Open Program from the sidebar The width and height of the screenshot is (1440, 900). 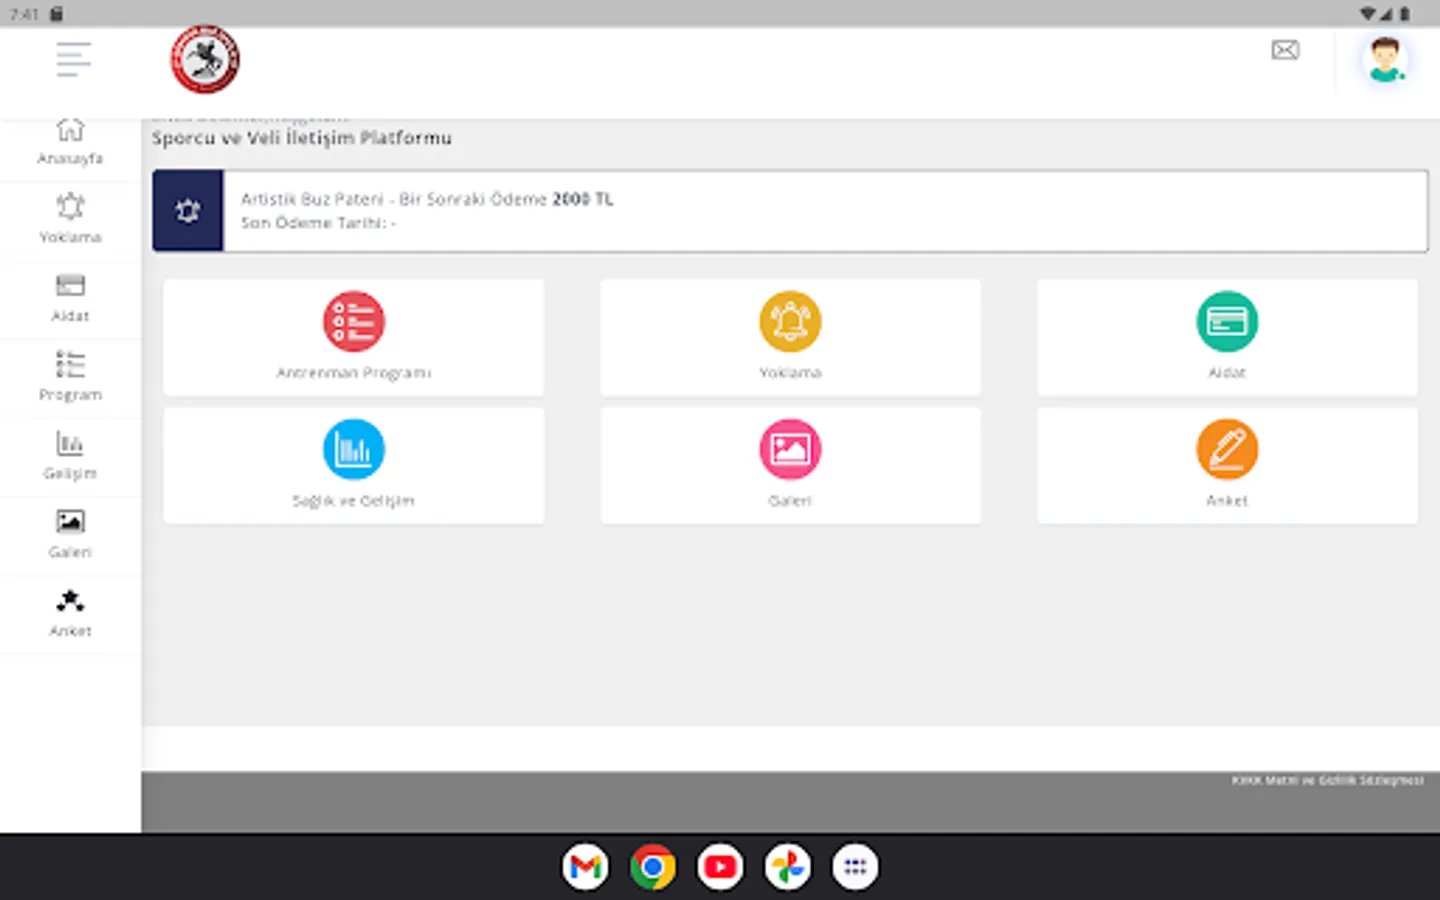[x=70, y=376]
